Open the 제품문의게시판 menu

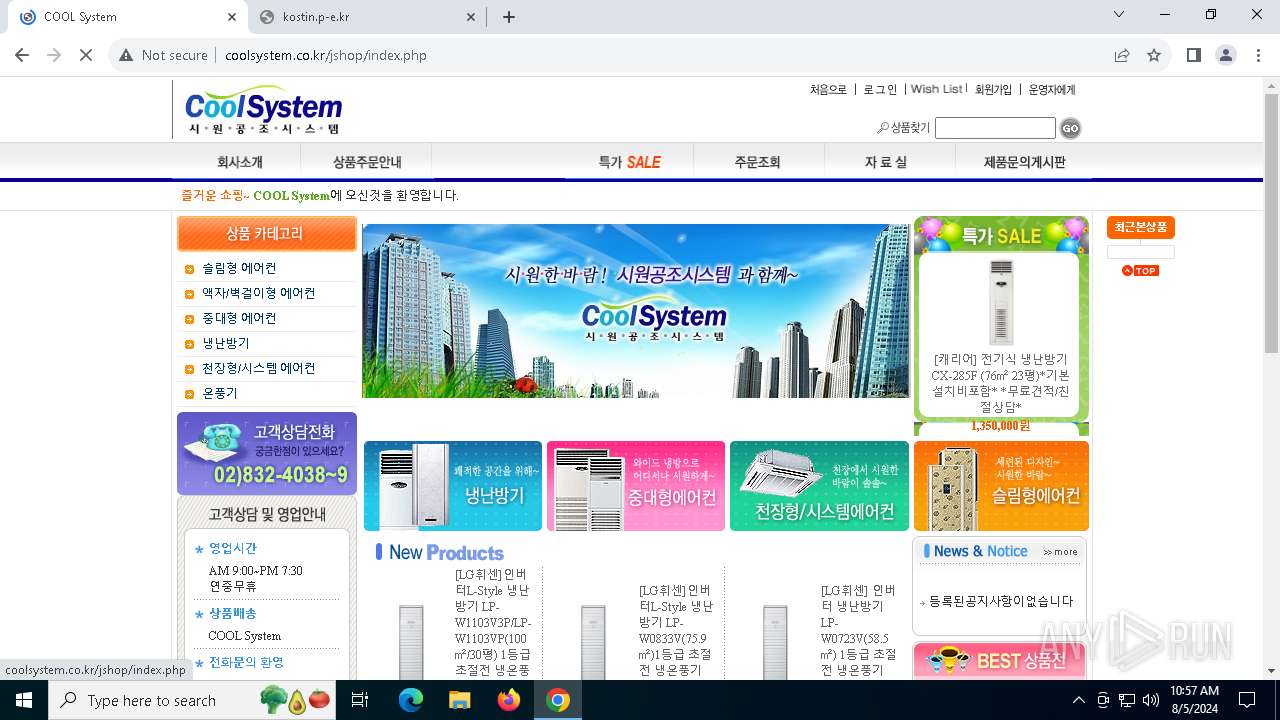point(1025,162)
